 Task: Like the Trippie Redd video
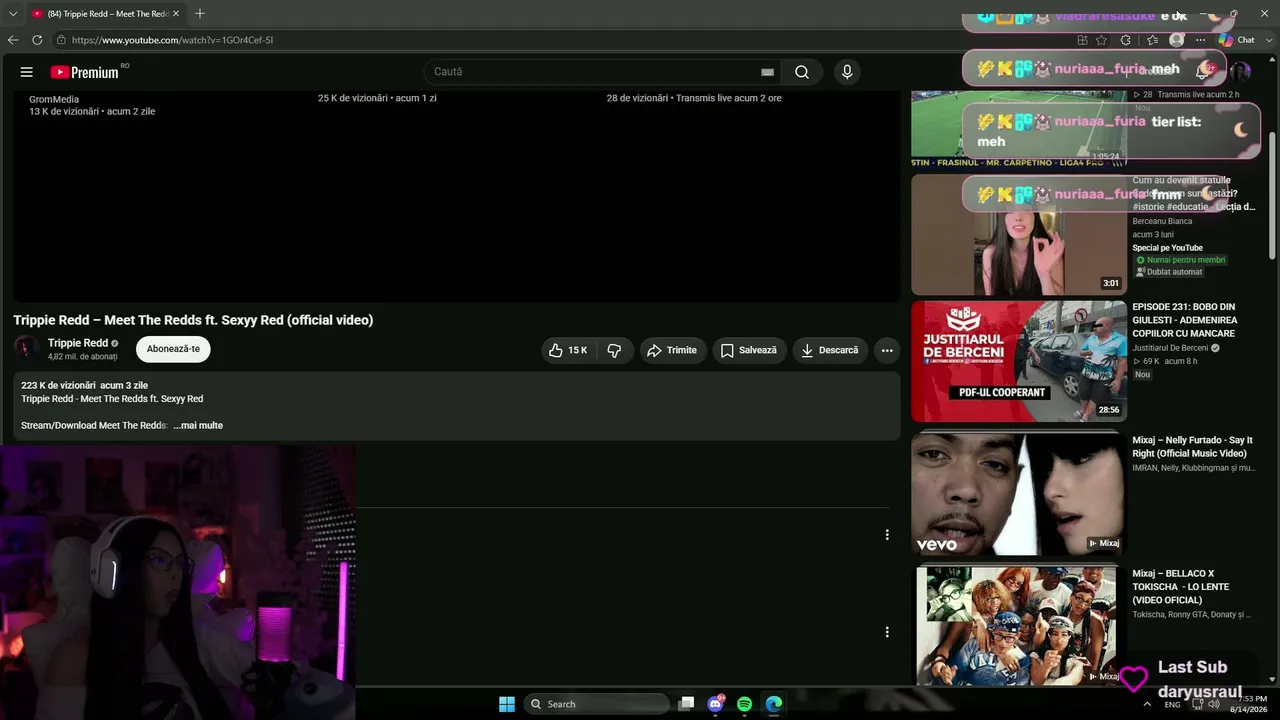567,350
